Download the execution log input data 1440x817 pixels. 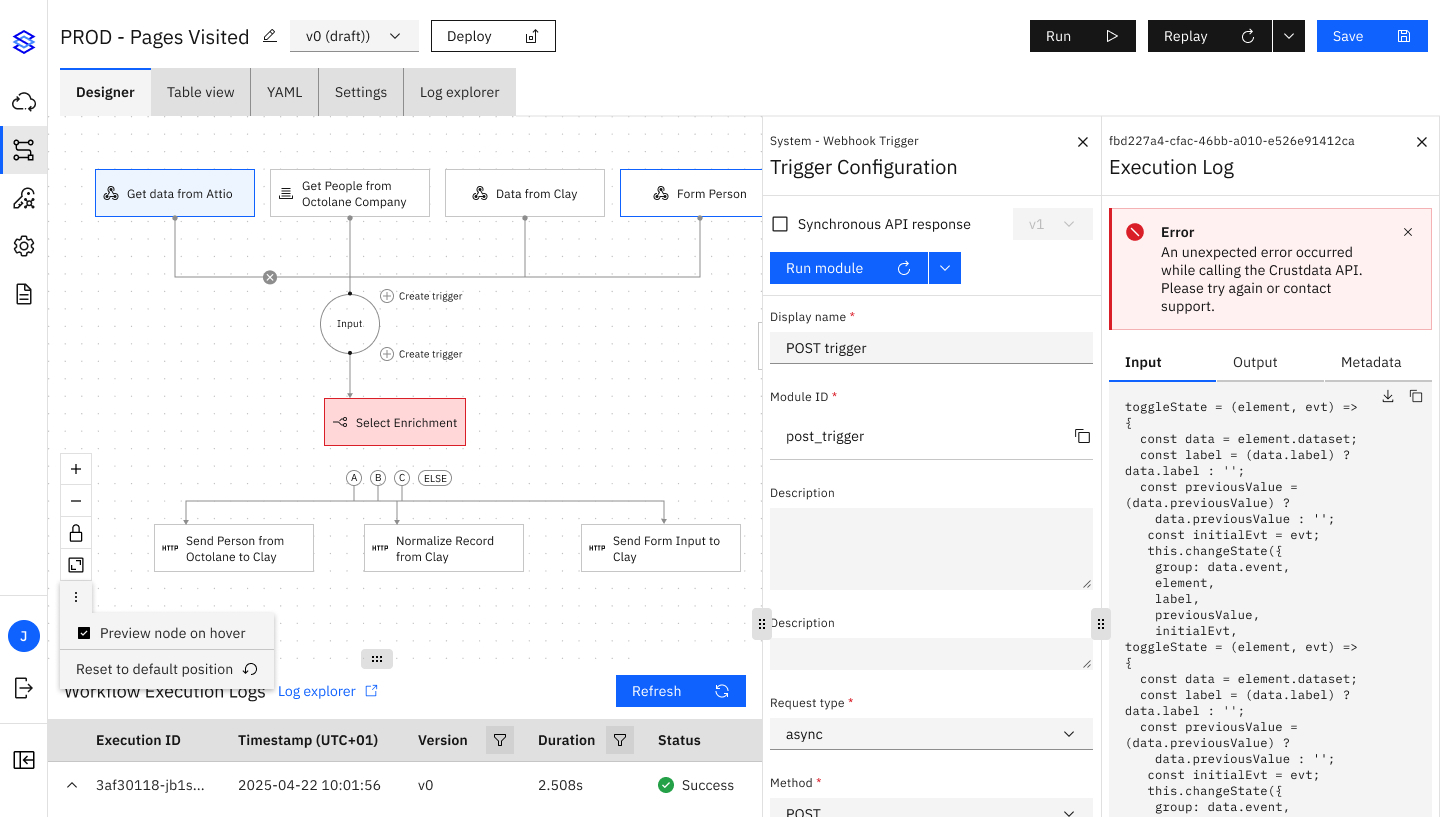[1388, 396]
